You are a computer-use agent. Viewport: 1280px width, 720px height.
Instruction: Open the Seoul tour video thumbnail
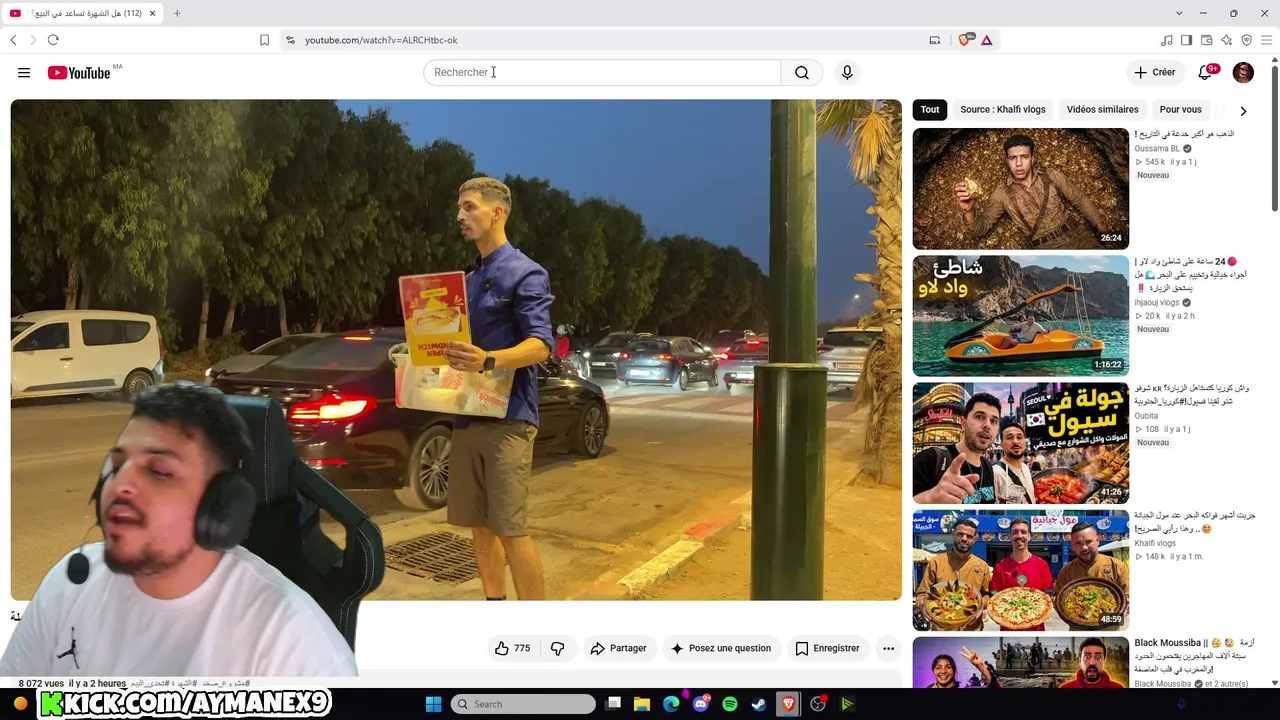(1020, 443)
